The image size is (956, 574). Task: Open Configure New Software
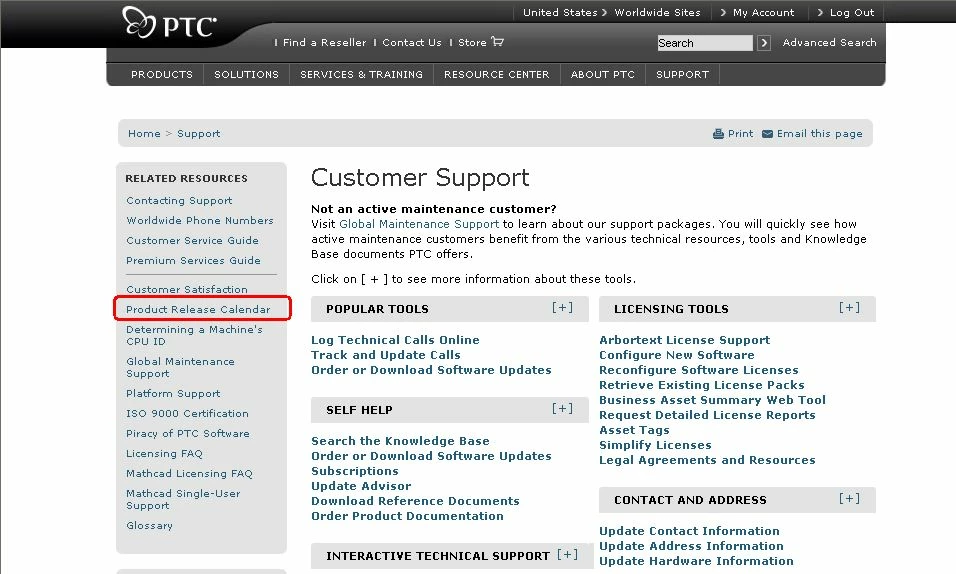677,355
